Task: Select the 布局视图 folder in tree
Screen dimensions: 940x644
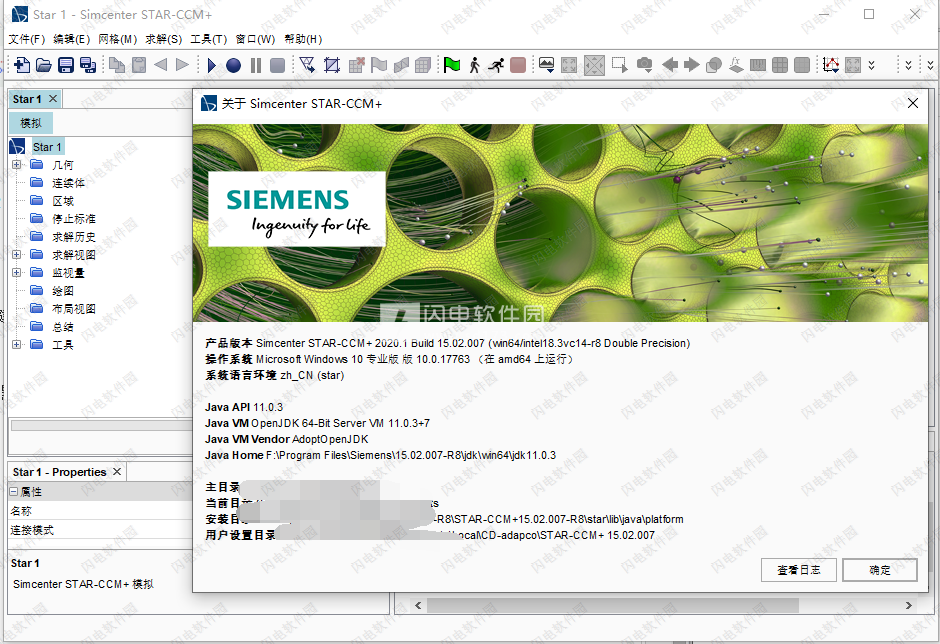Action: coord(74,309)
